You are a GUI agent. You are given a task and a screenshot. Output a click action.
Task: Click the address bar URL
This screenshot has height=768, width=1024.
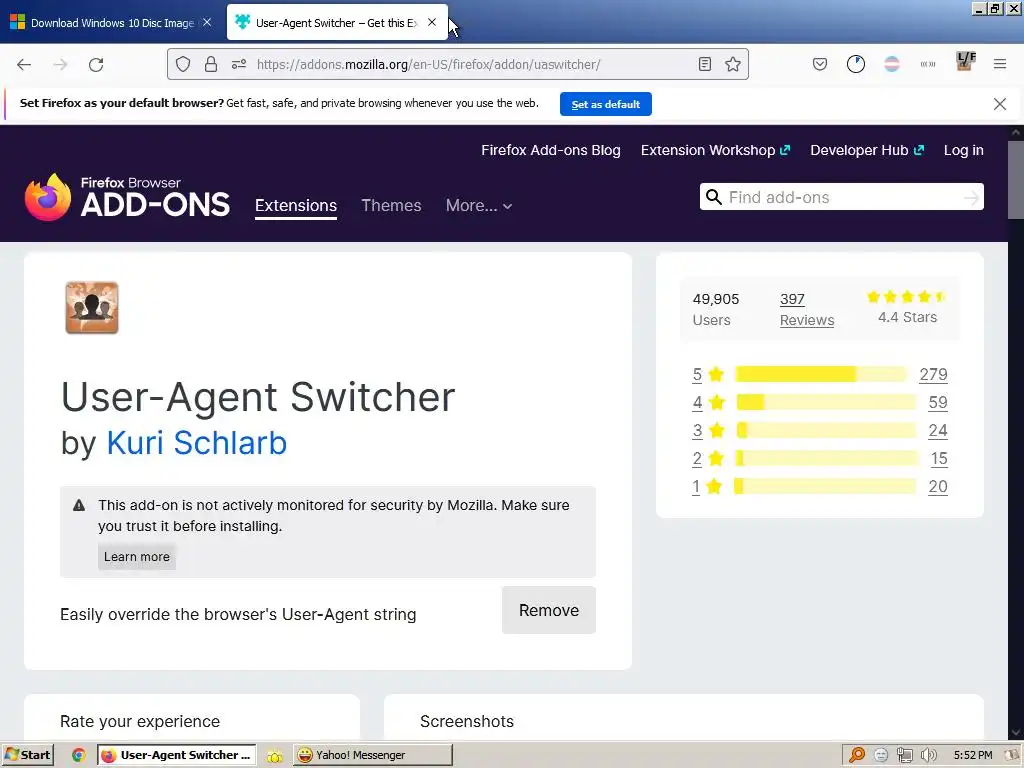(428, 64)
